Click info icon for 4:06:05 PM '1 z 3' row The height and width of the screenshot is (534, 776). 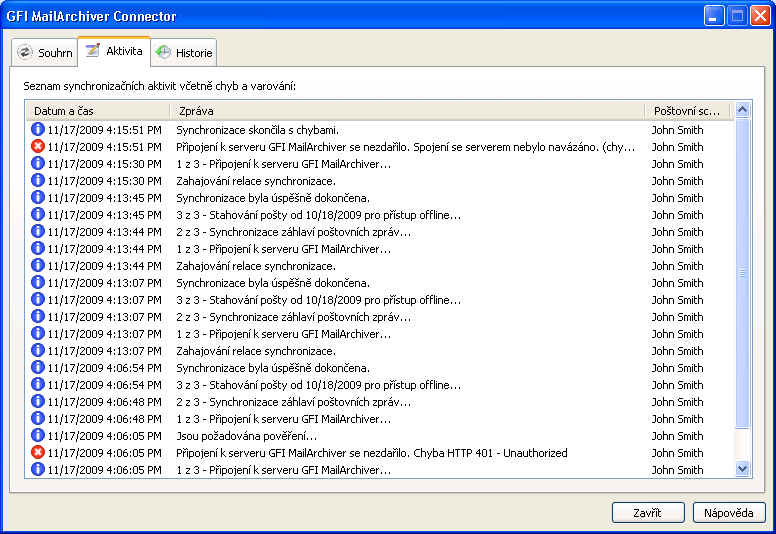click(38, 469)
